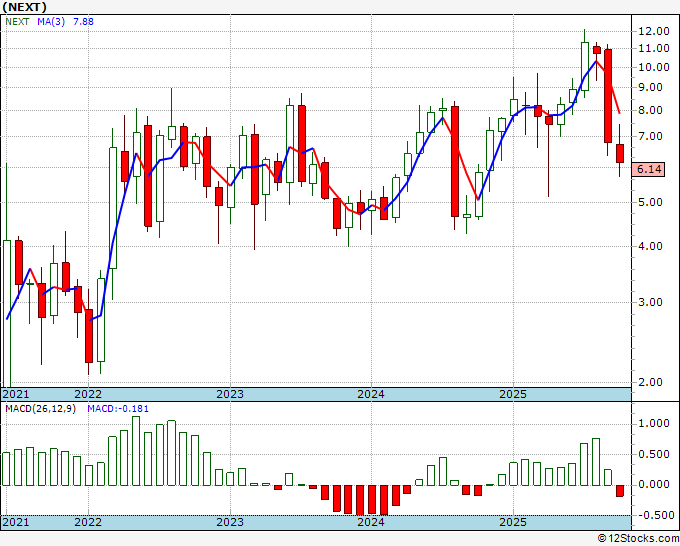The image size is (680, 546).
Task: Click the MACD(26,12,9) indicator label
Action: pyautogui.click(x=40, y=409)
